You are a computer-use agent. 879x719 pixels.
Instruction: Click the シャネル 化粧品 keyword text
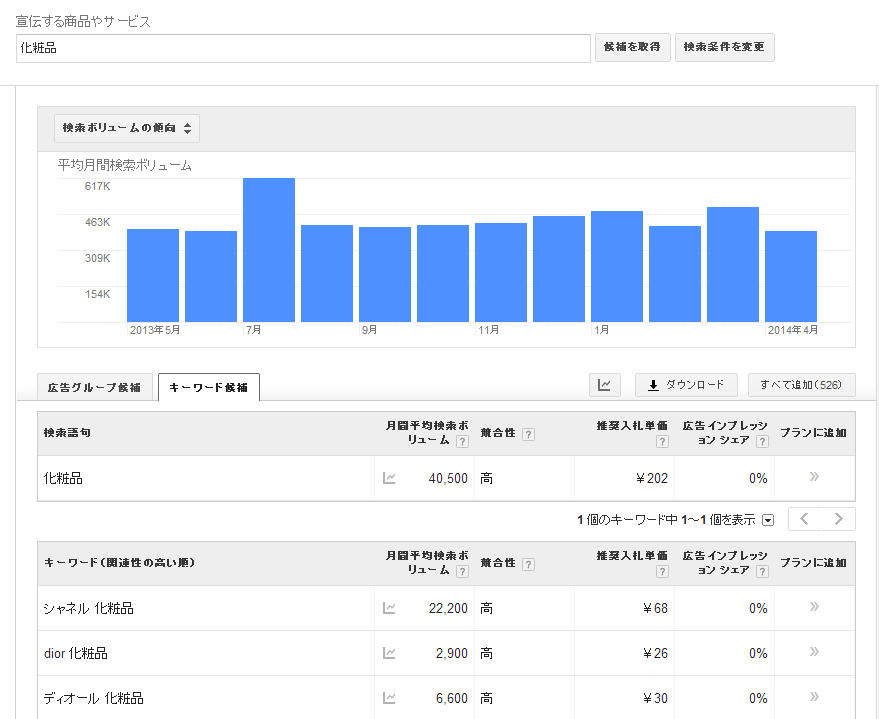pos(89,608)
